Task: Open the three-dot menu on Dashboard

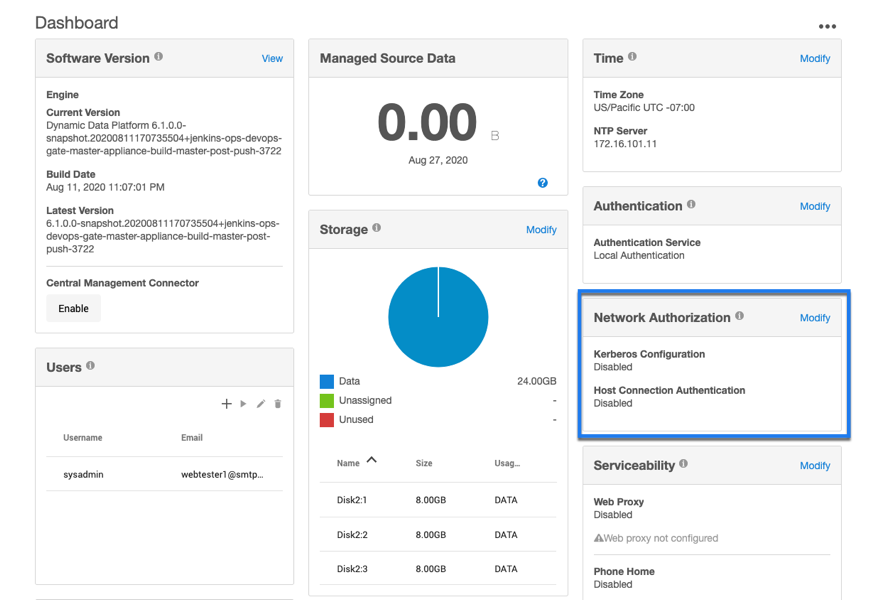Action: click(827, 26)
